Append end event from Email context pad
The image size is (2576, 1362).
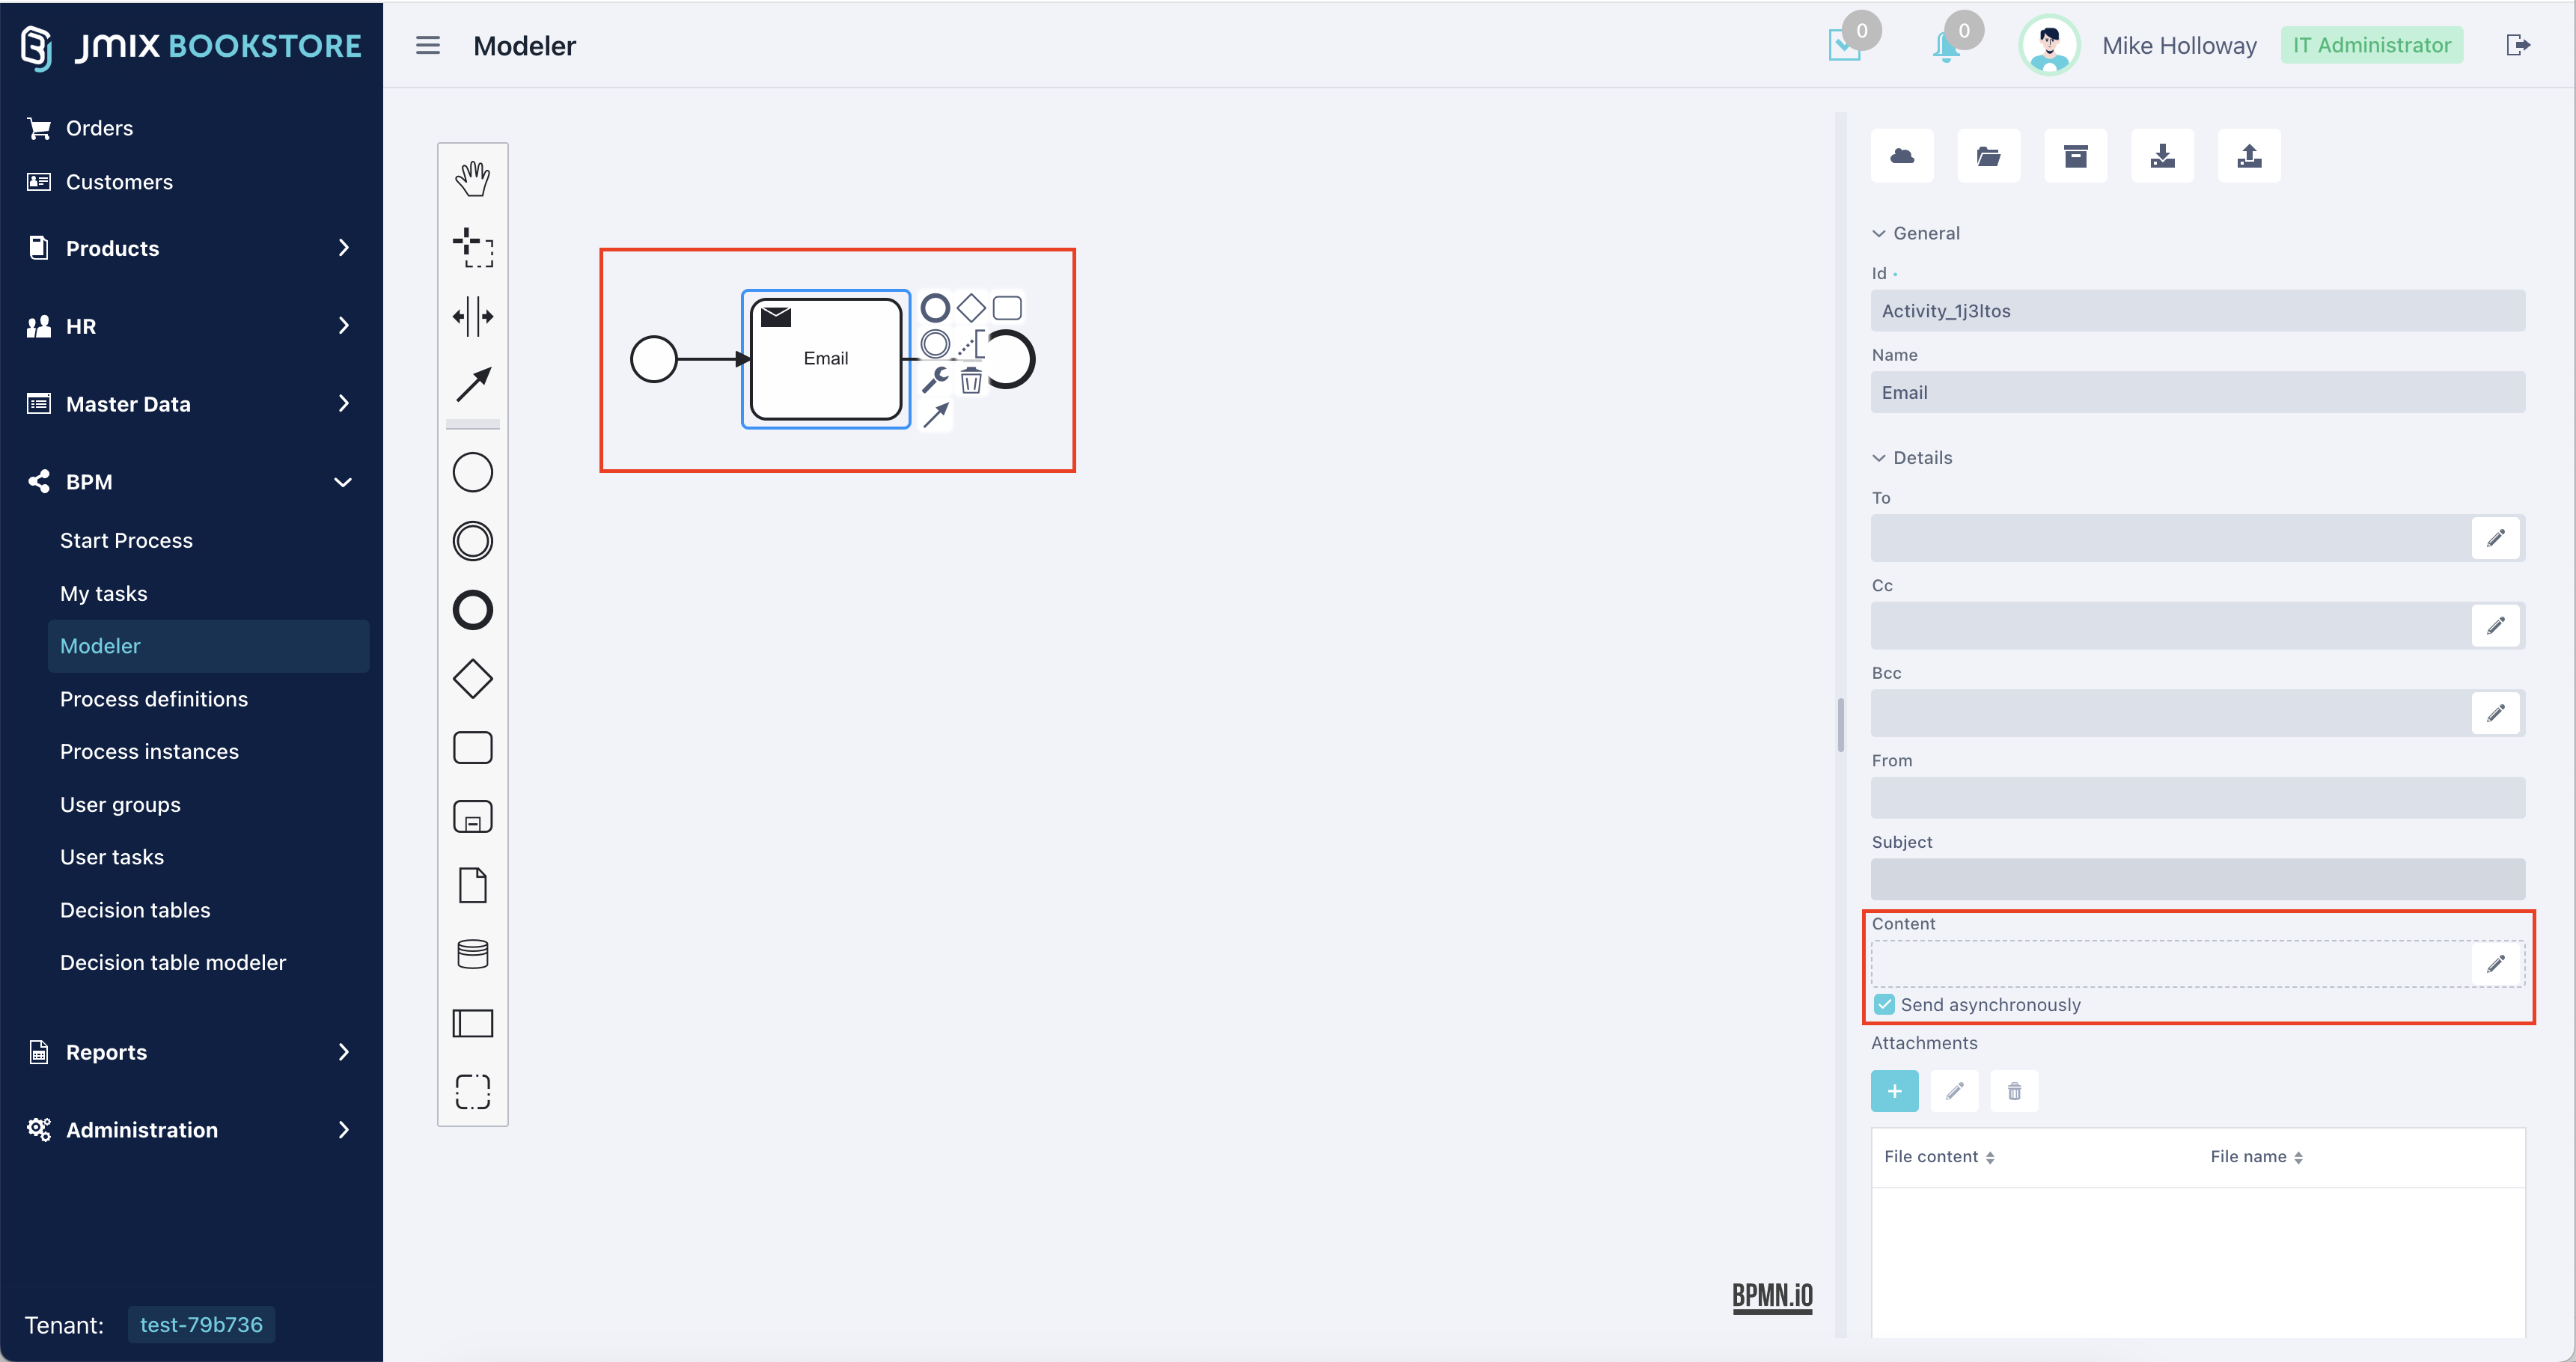click(934, 308)
